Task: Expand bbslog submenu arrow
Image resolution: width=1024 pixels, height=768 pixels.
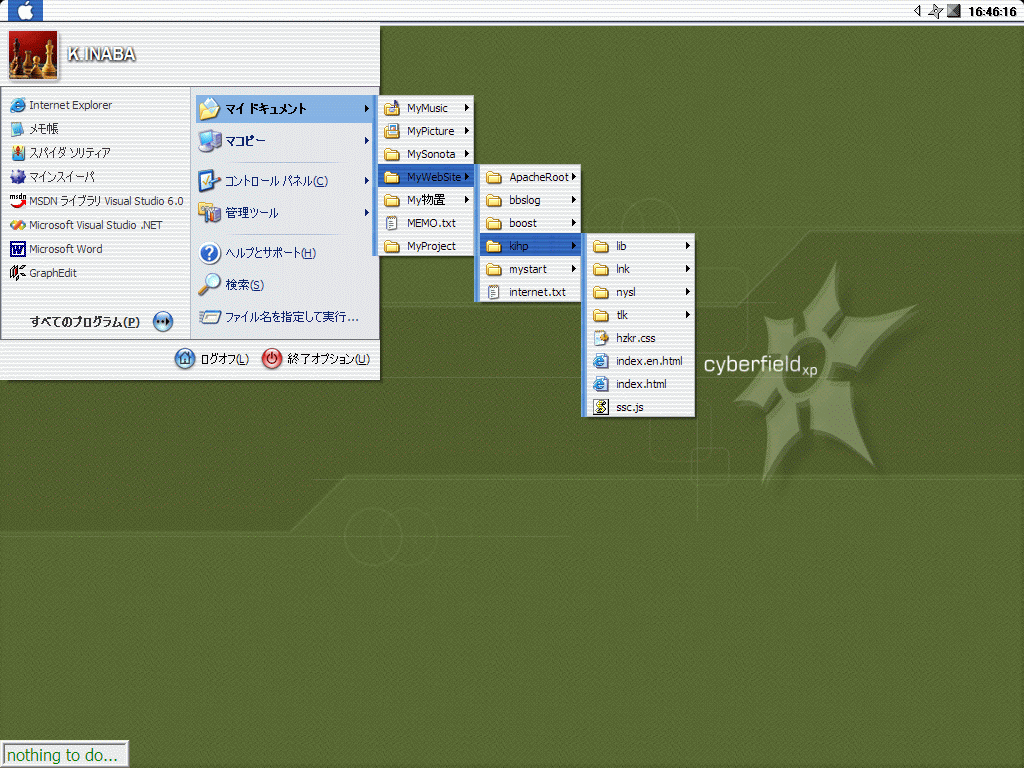Action: tap(573, 200)
